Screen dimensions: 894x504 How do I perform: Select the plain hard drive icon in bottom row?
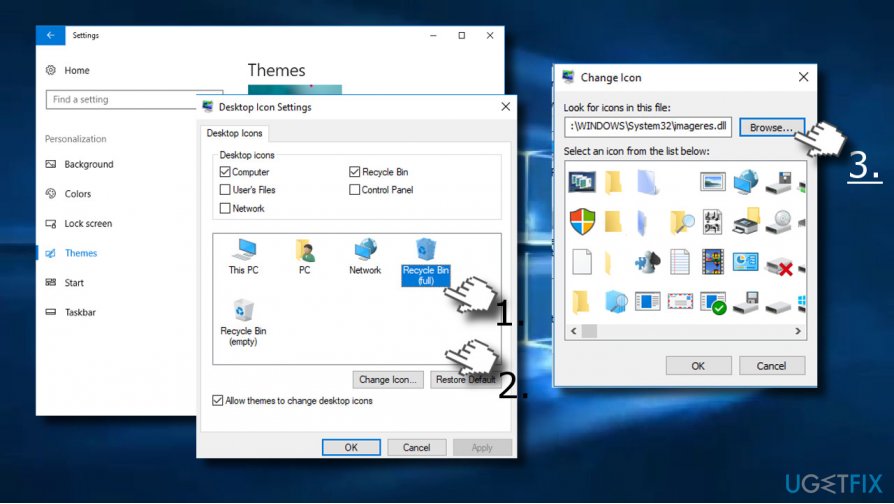coord(779,307)
